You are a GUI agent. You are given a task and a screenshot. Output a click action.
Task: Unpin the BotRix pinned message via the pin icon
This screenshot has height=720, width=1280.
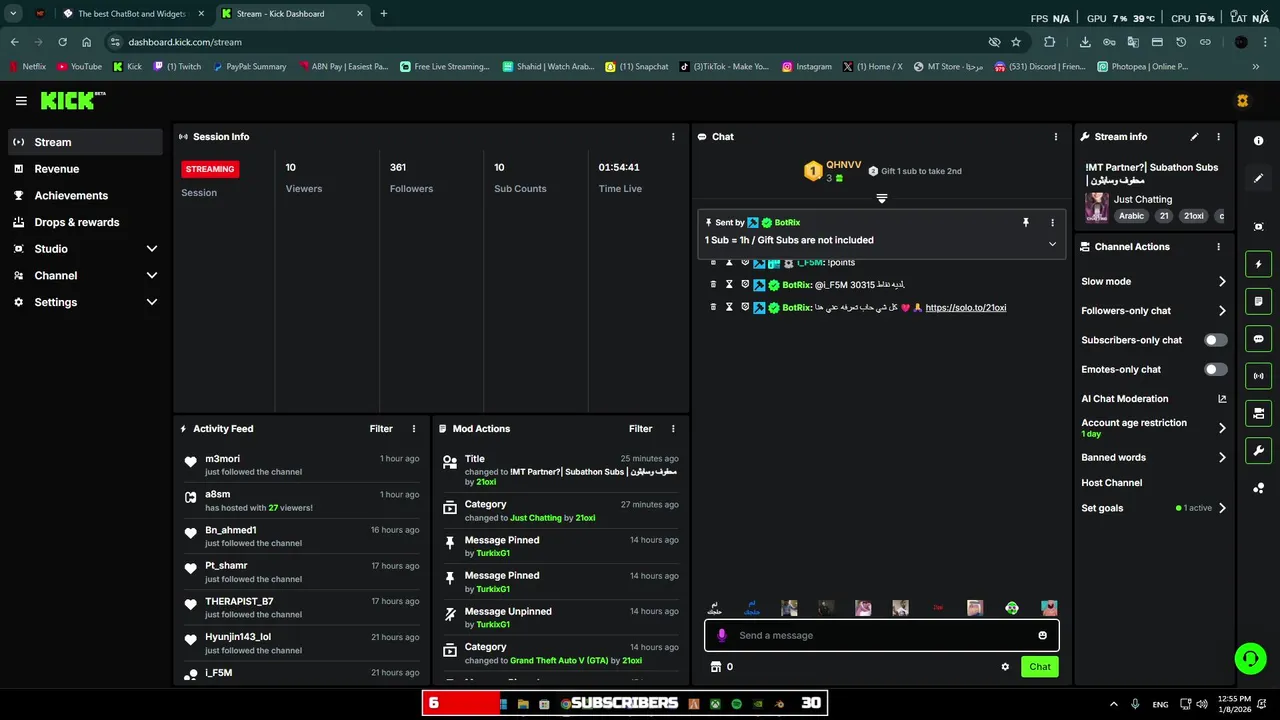pos(1026,222)
